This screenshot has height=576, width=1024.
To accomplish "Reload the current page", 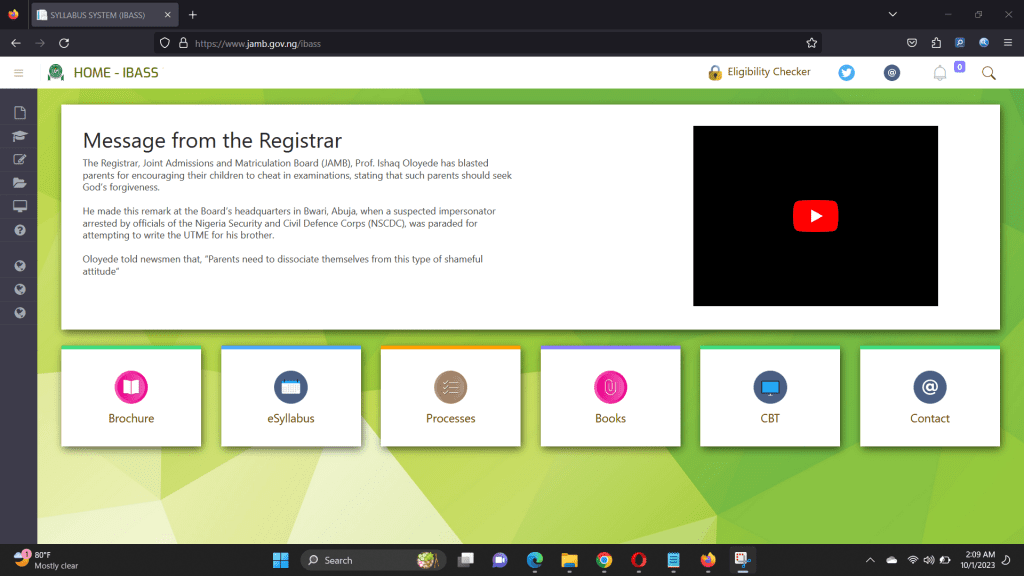I will tap(64, 43).
